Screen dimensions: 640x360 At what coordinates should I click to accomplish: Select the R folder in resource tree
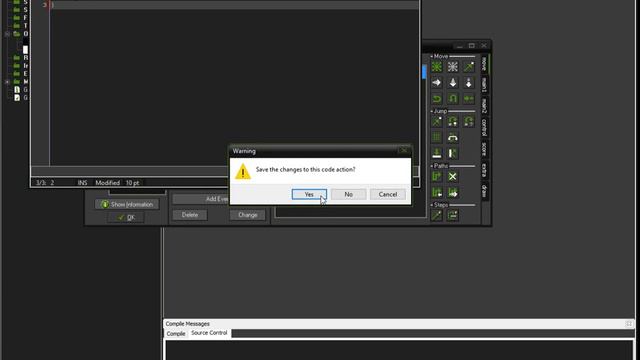20,58
